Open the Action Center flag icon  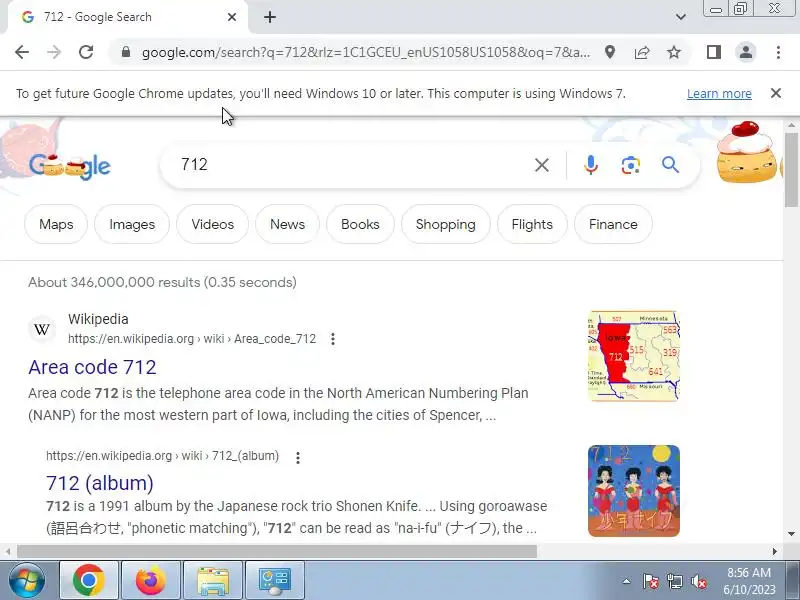(x=651, y=581)
